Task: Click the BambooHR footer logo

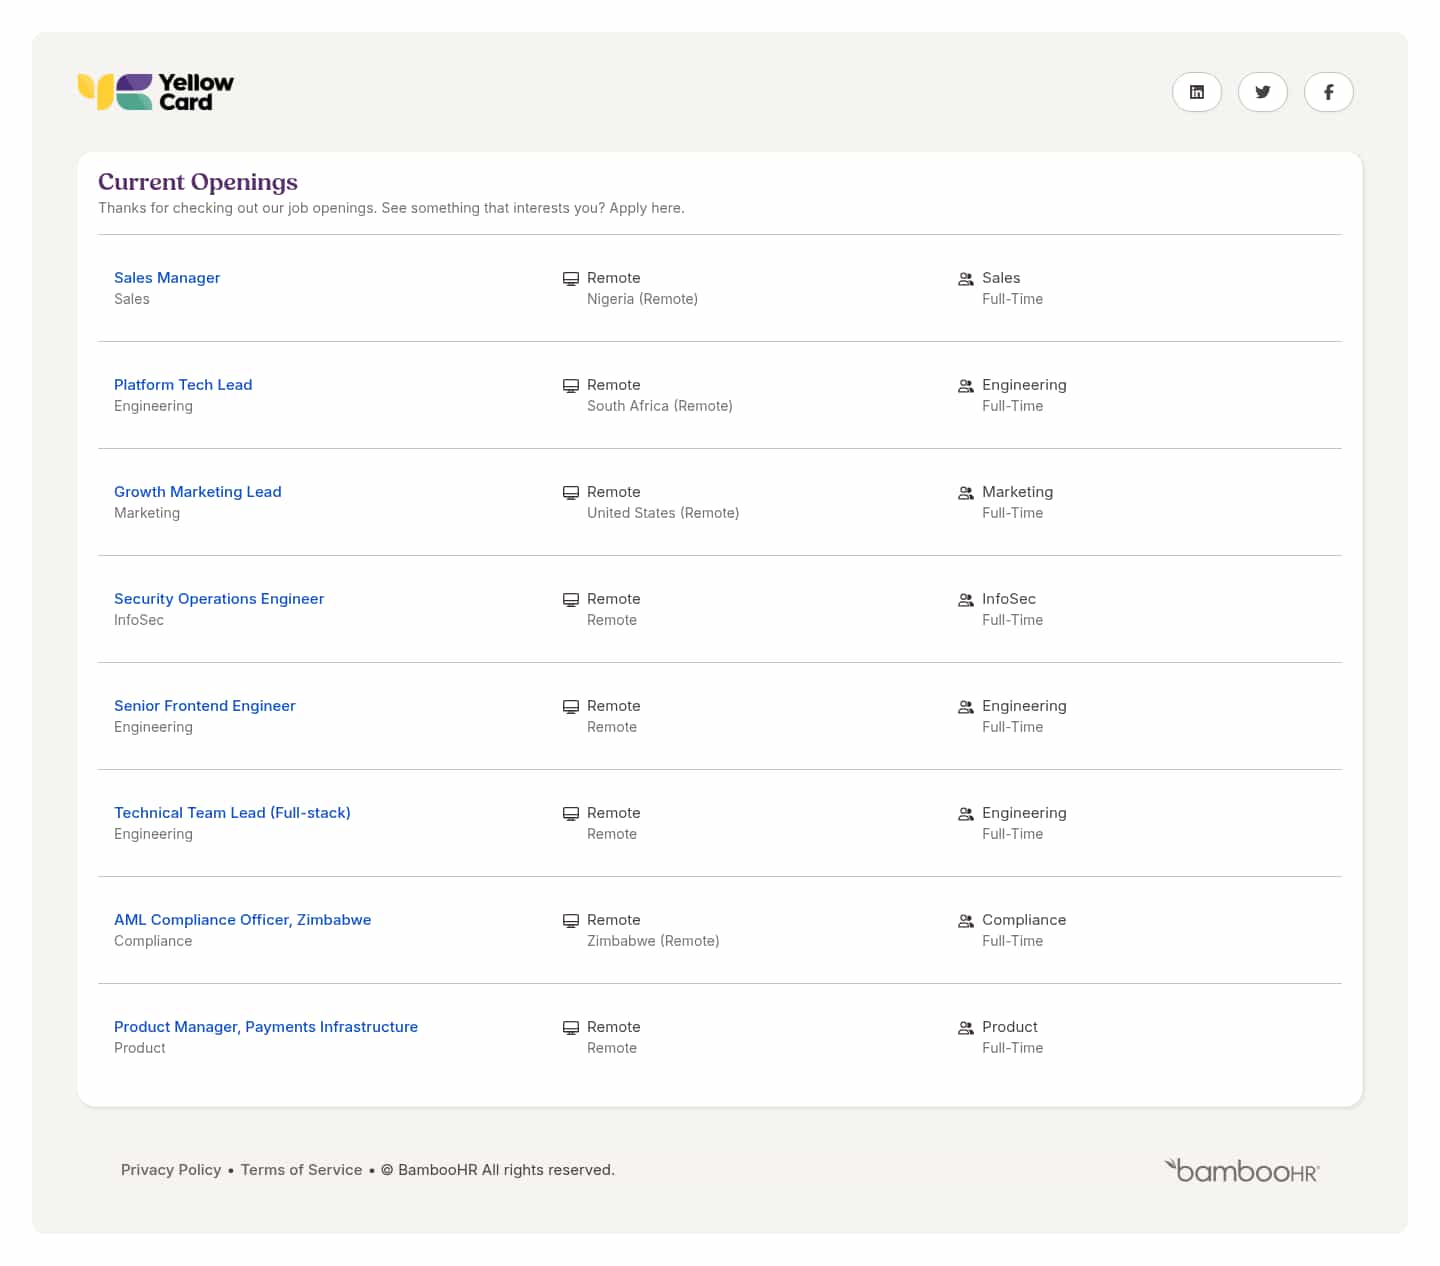Action: (1242, 1170)
